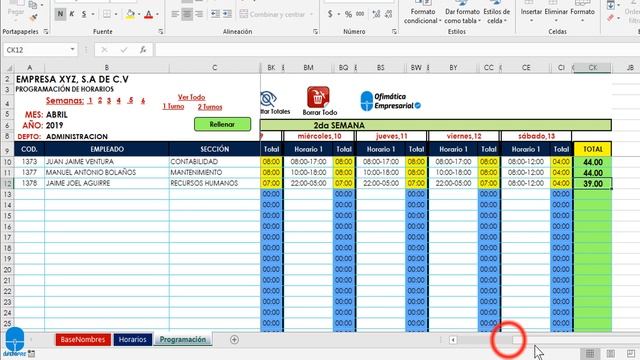Increase decimal places
The image size is (640, 360).
[x=376, y=14]
